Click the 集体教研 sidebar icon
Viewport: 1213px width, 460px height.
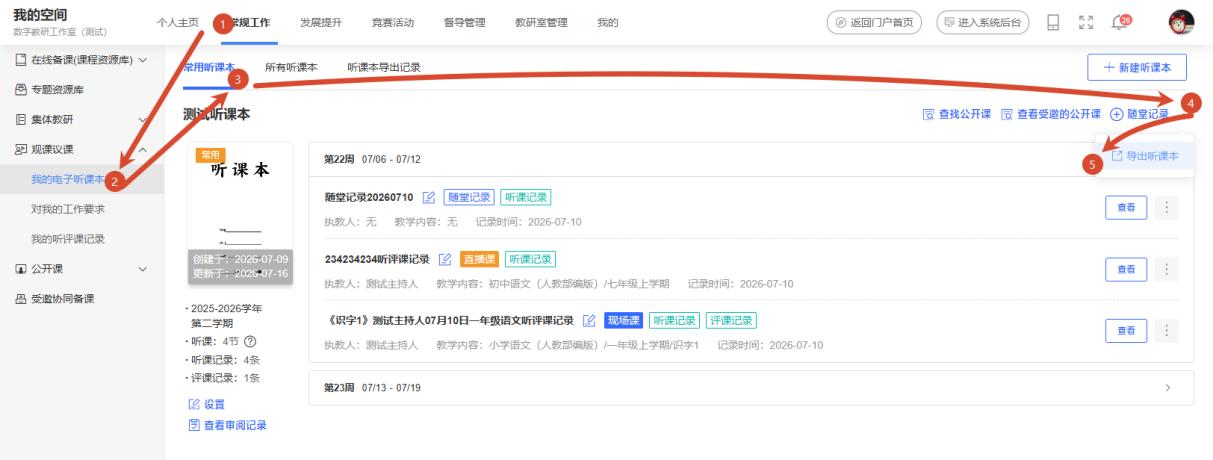tap(20, 120)
